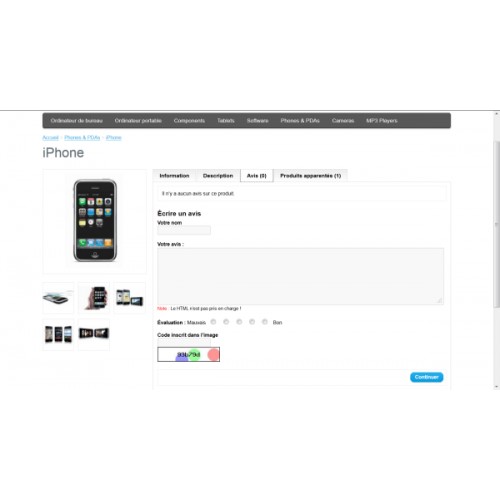The image size is (500, 500).
Task: Open the Produits apparentés (1) tab
Action: pyautogui.click(x=310, y=176)
